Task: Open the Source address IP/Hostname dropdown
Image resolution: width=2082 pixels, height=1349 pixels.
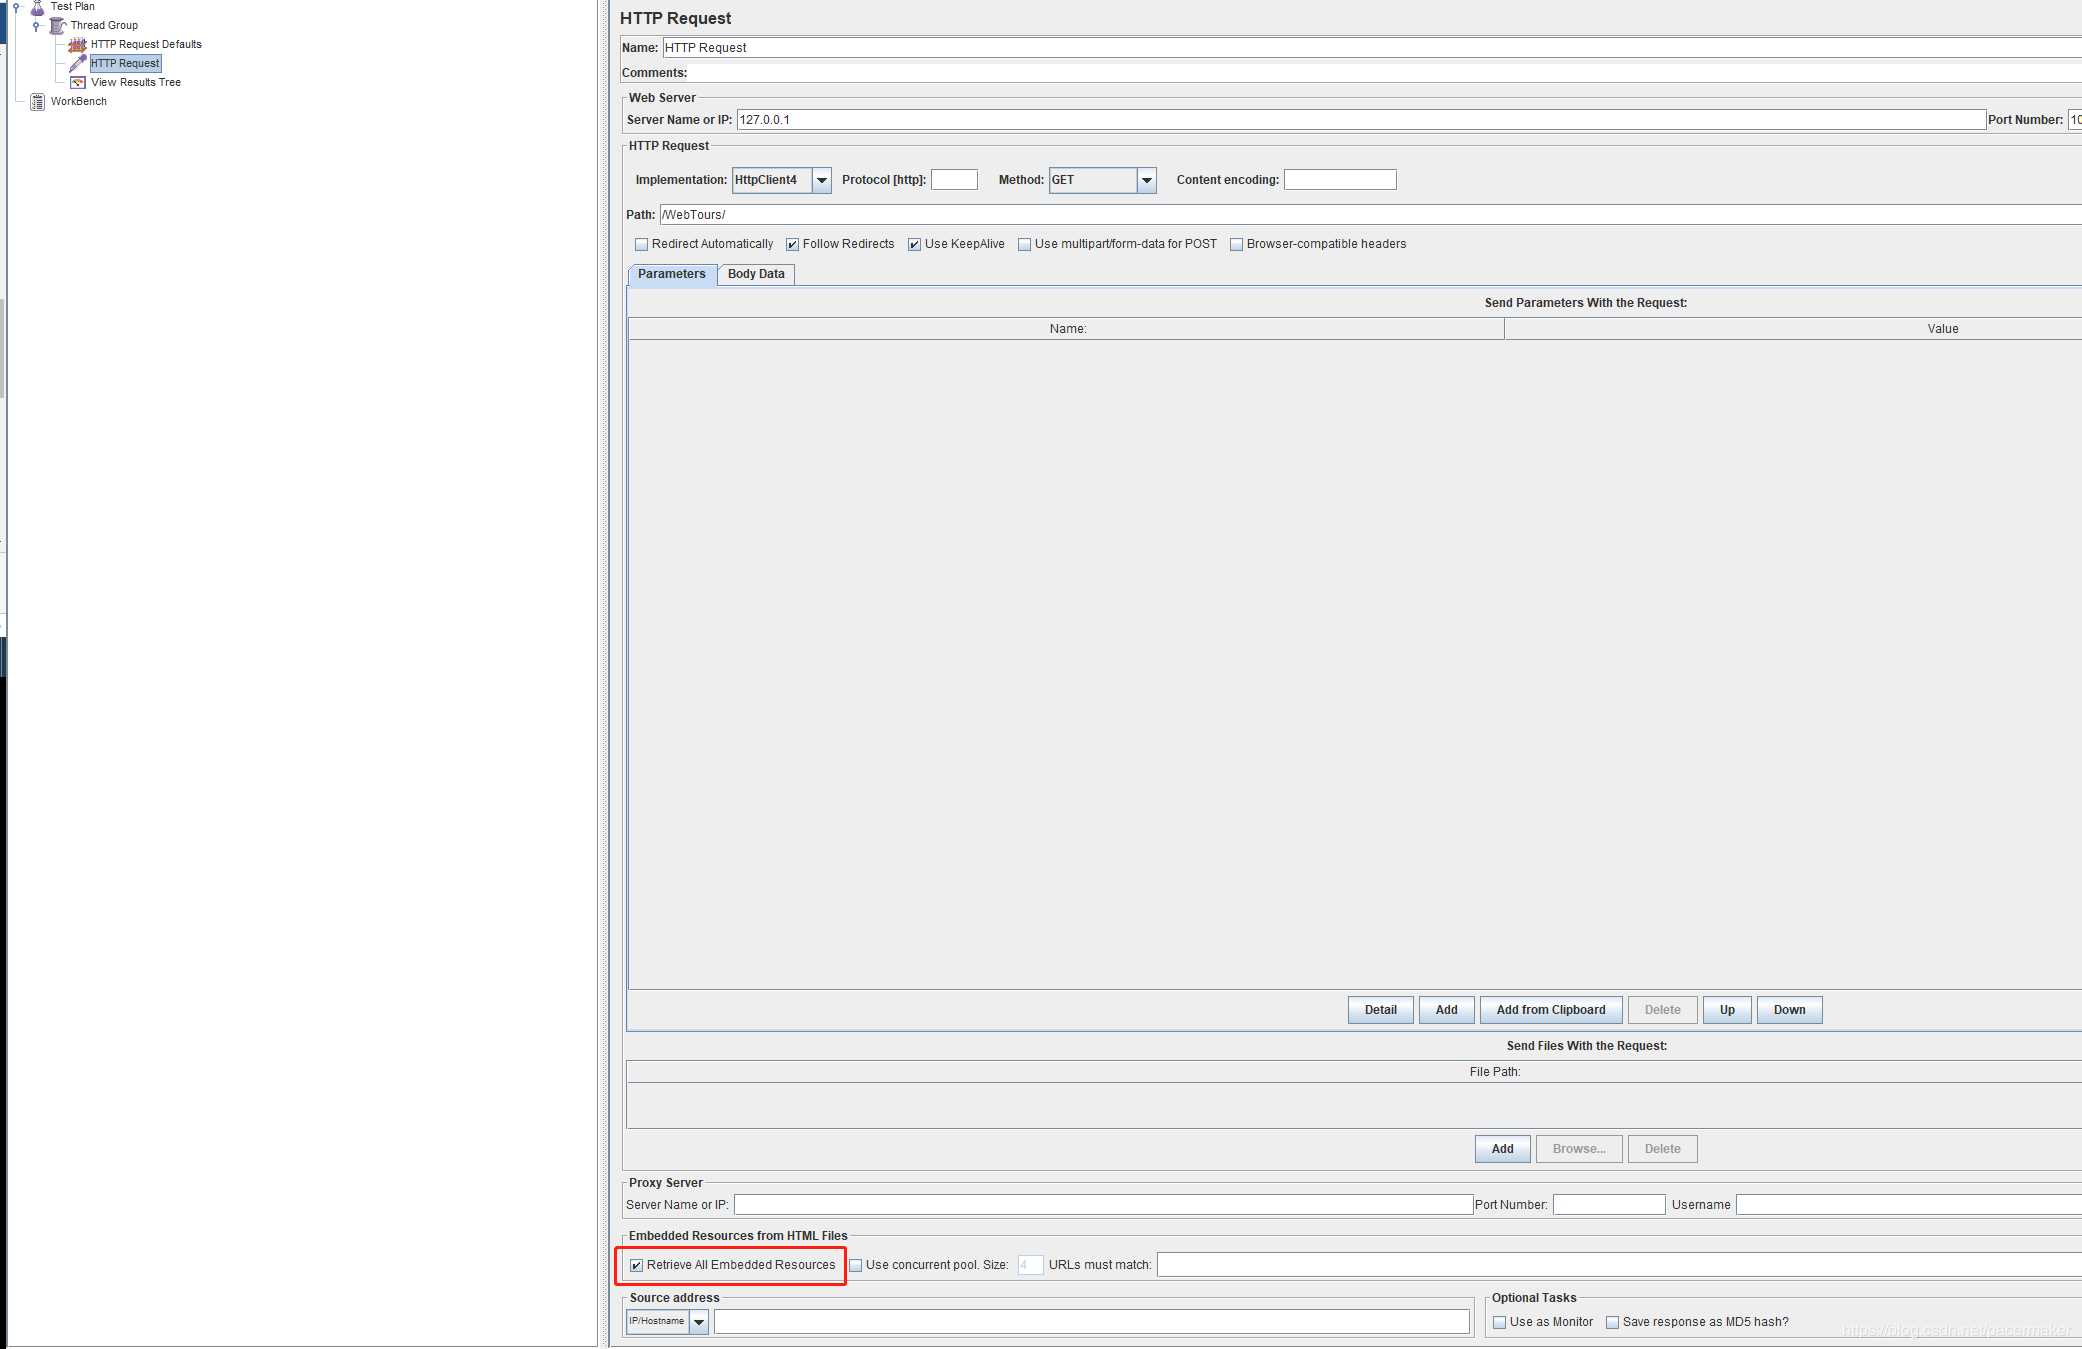Action: 699,1322
